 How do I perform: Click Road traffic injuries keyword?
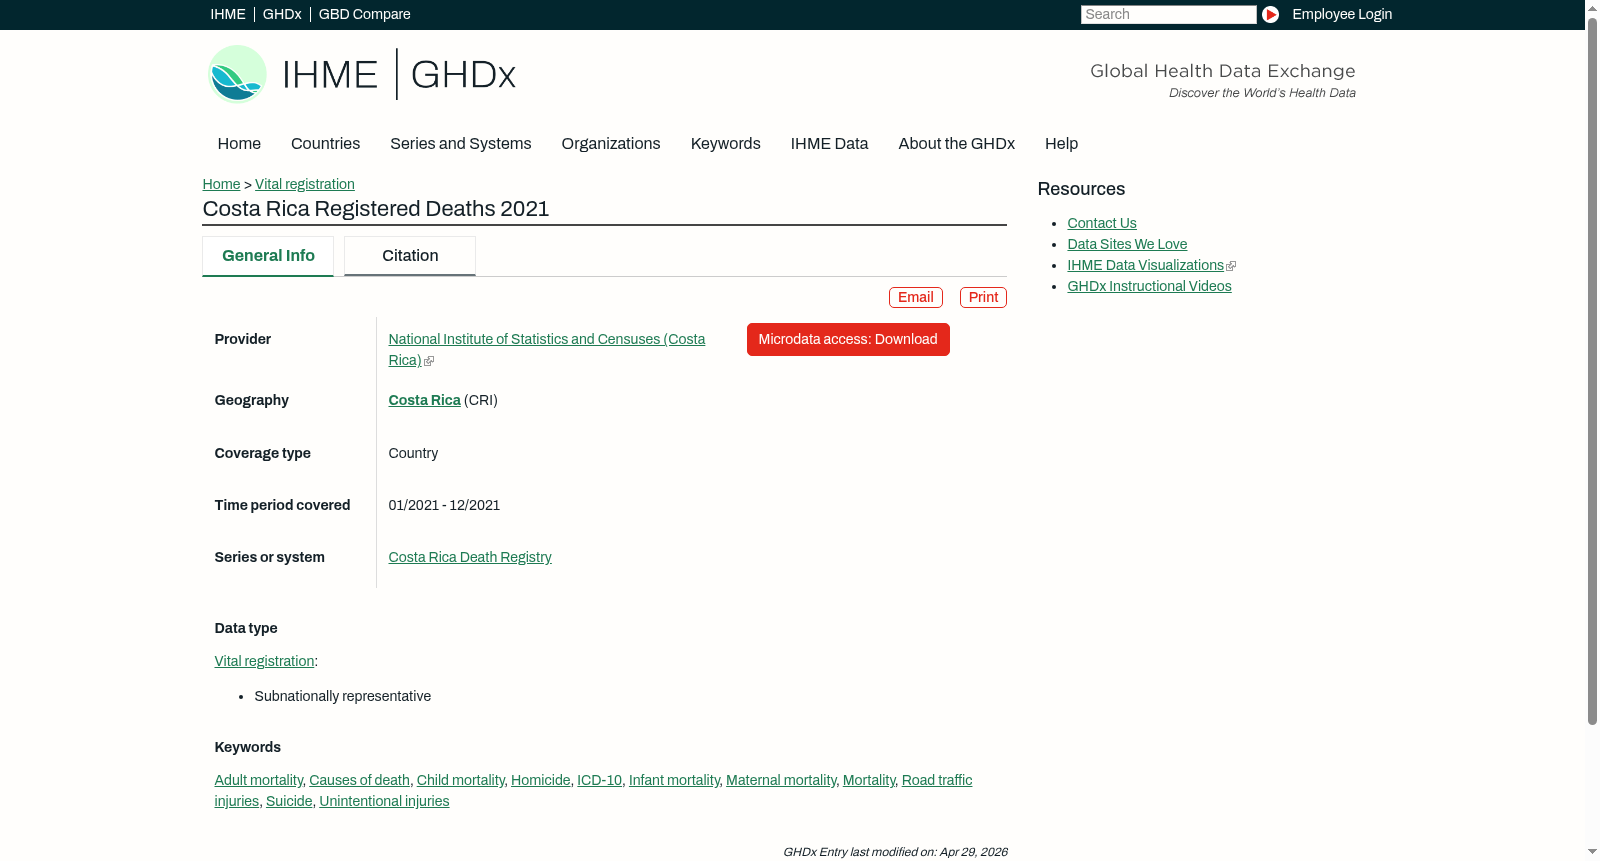click(937, 780)
